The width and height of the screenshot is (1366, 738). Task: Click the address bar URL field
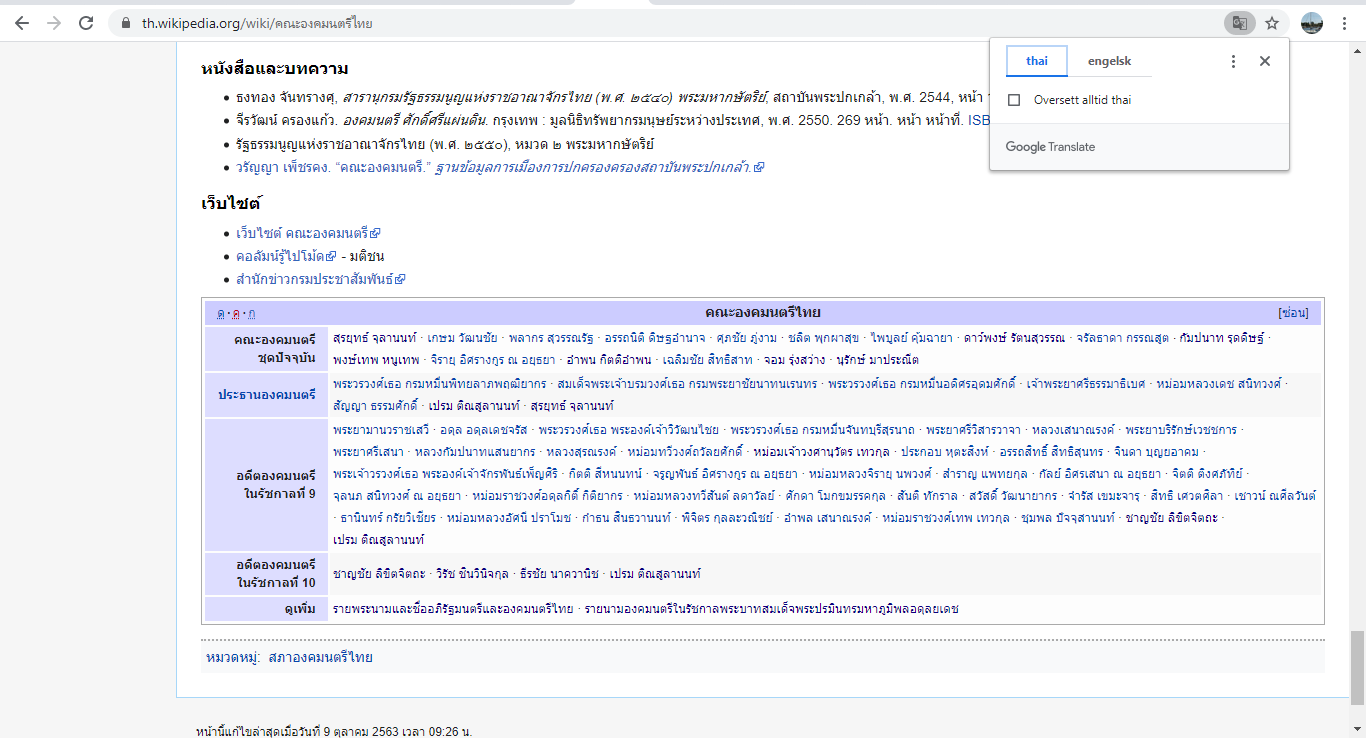600,22
